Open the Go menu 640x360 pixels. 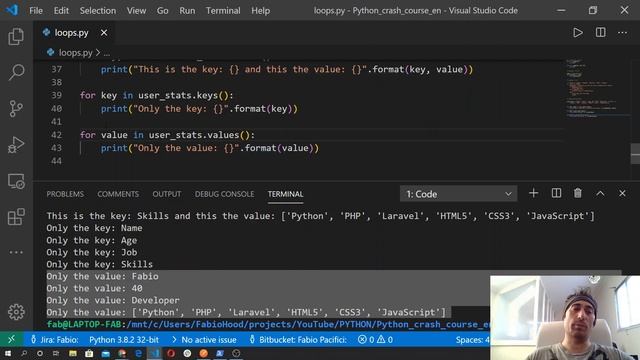162,11
